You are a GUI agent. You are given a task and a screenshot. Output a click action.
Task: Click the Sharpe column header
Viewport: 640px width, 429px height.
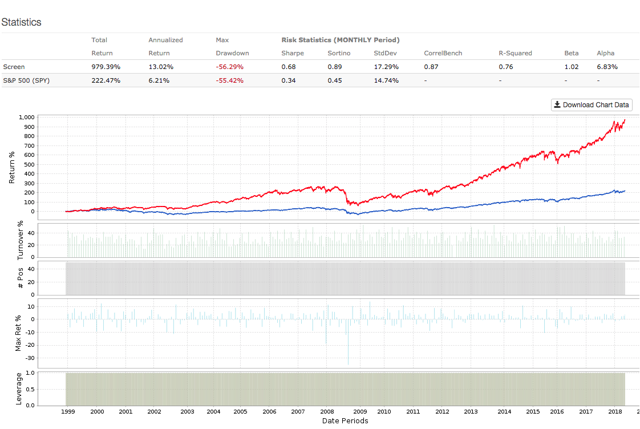point(293,53)
